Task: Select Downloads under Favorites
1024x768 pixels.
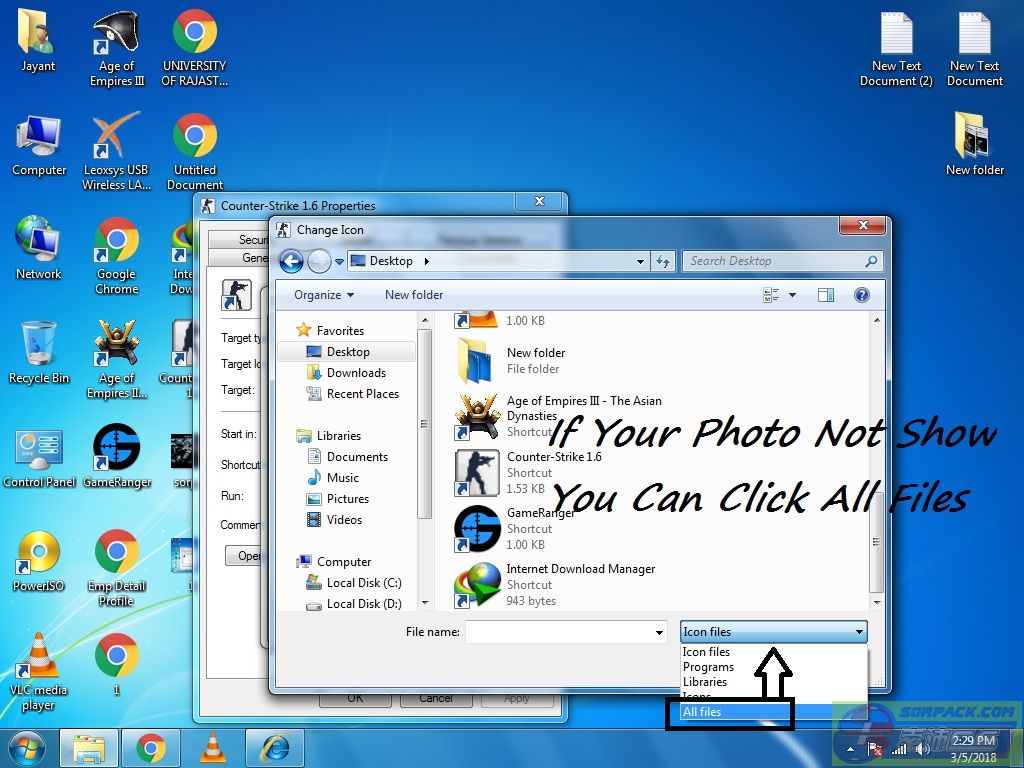Action: 356,373
